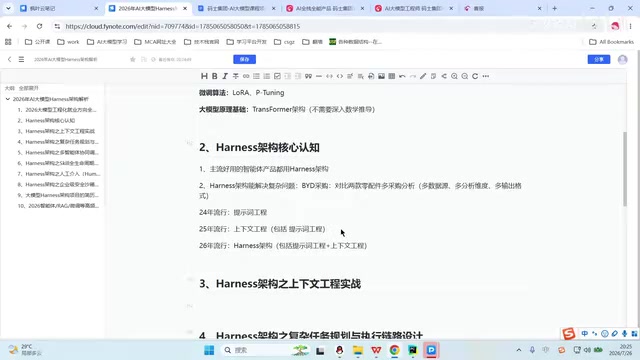The height and width of the screenshot is (360, 640).
Task: Open the browser apps grid icon
Action: 8,42
